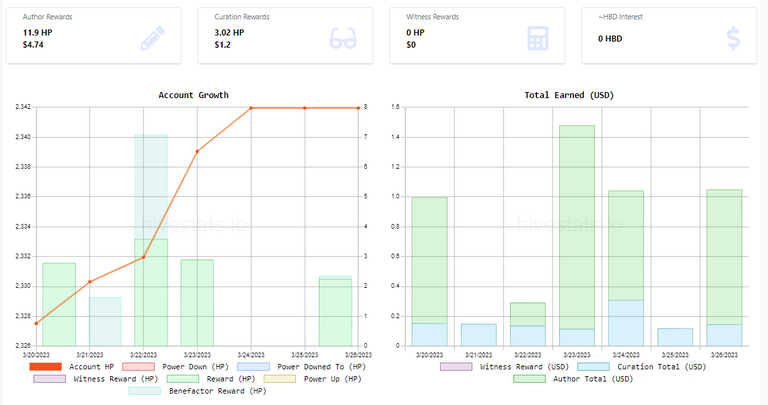Viewport: 768px width, 405px height.
Task: Click the Account HP line point for 3/24/2023
Action: tap(251, 108)
